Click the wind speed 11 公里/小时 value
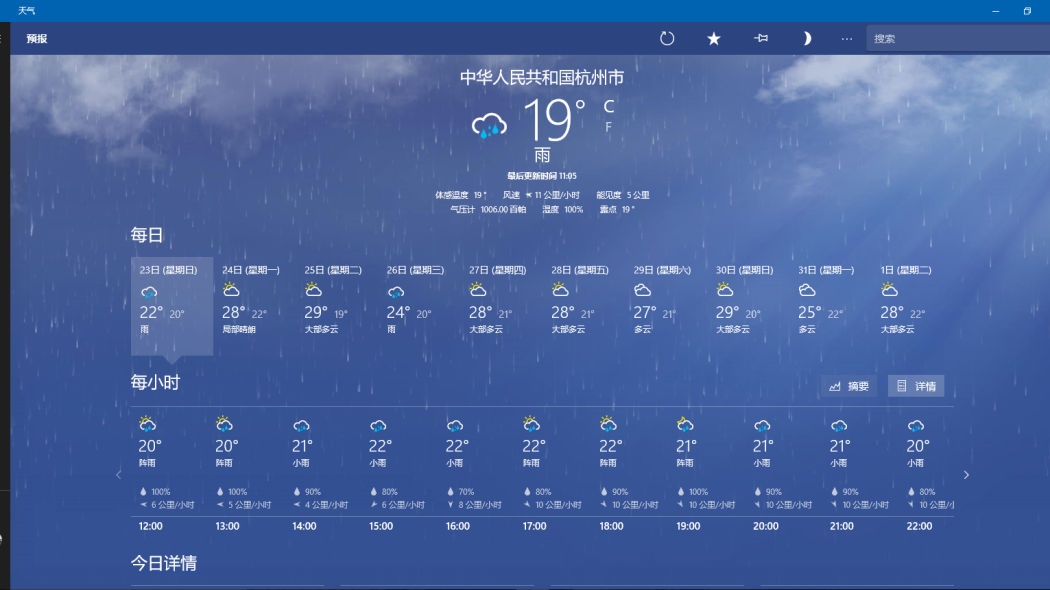Screen dimensions: 1050x590 point(557,196)
